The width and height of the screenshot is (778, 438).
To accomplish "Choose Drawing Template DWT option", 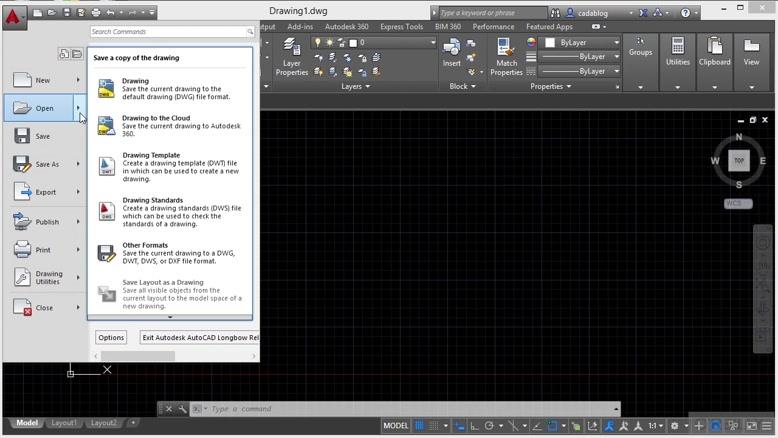I will 170,167.
